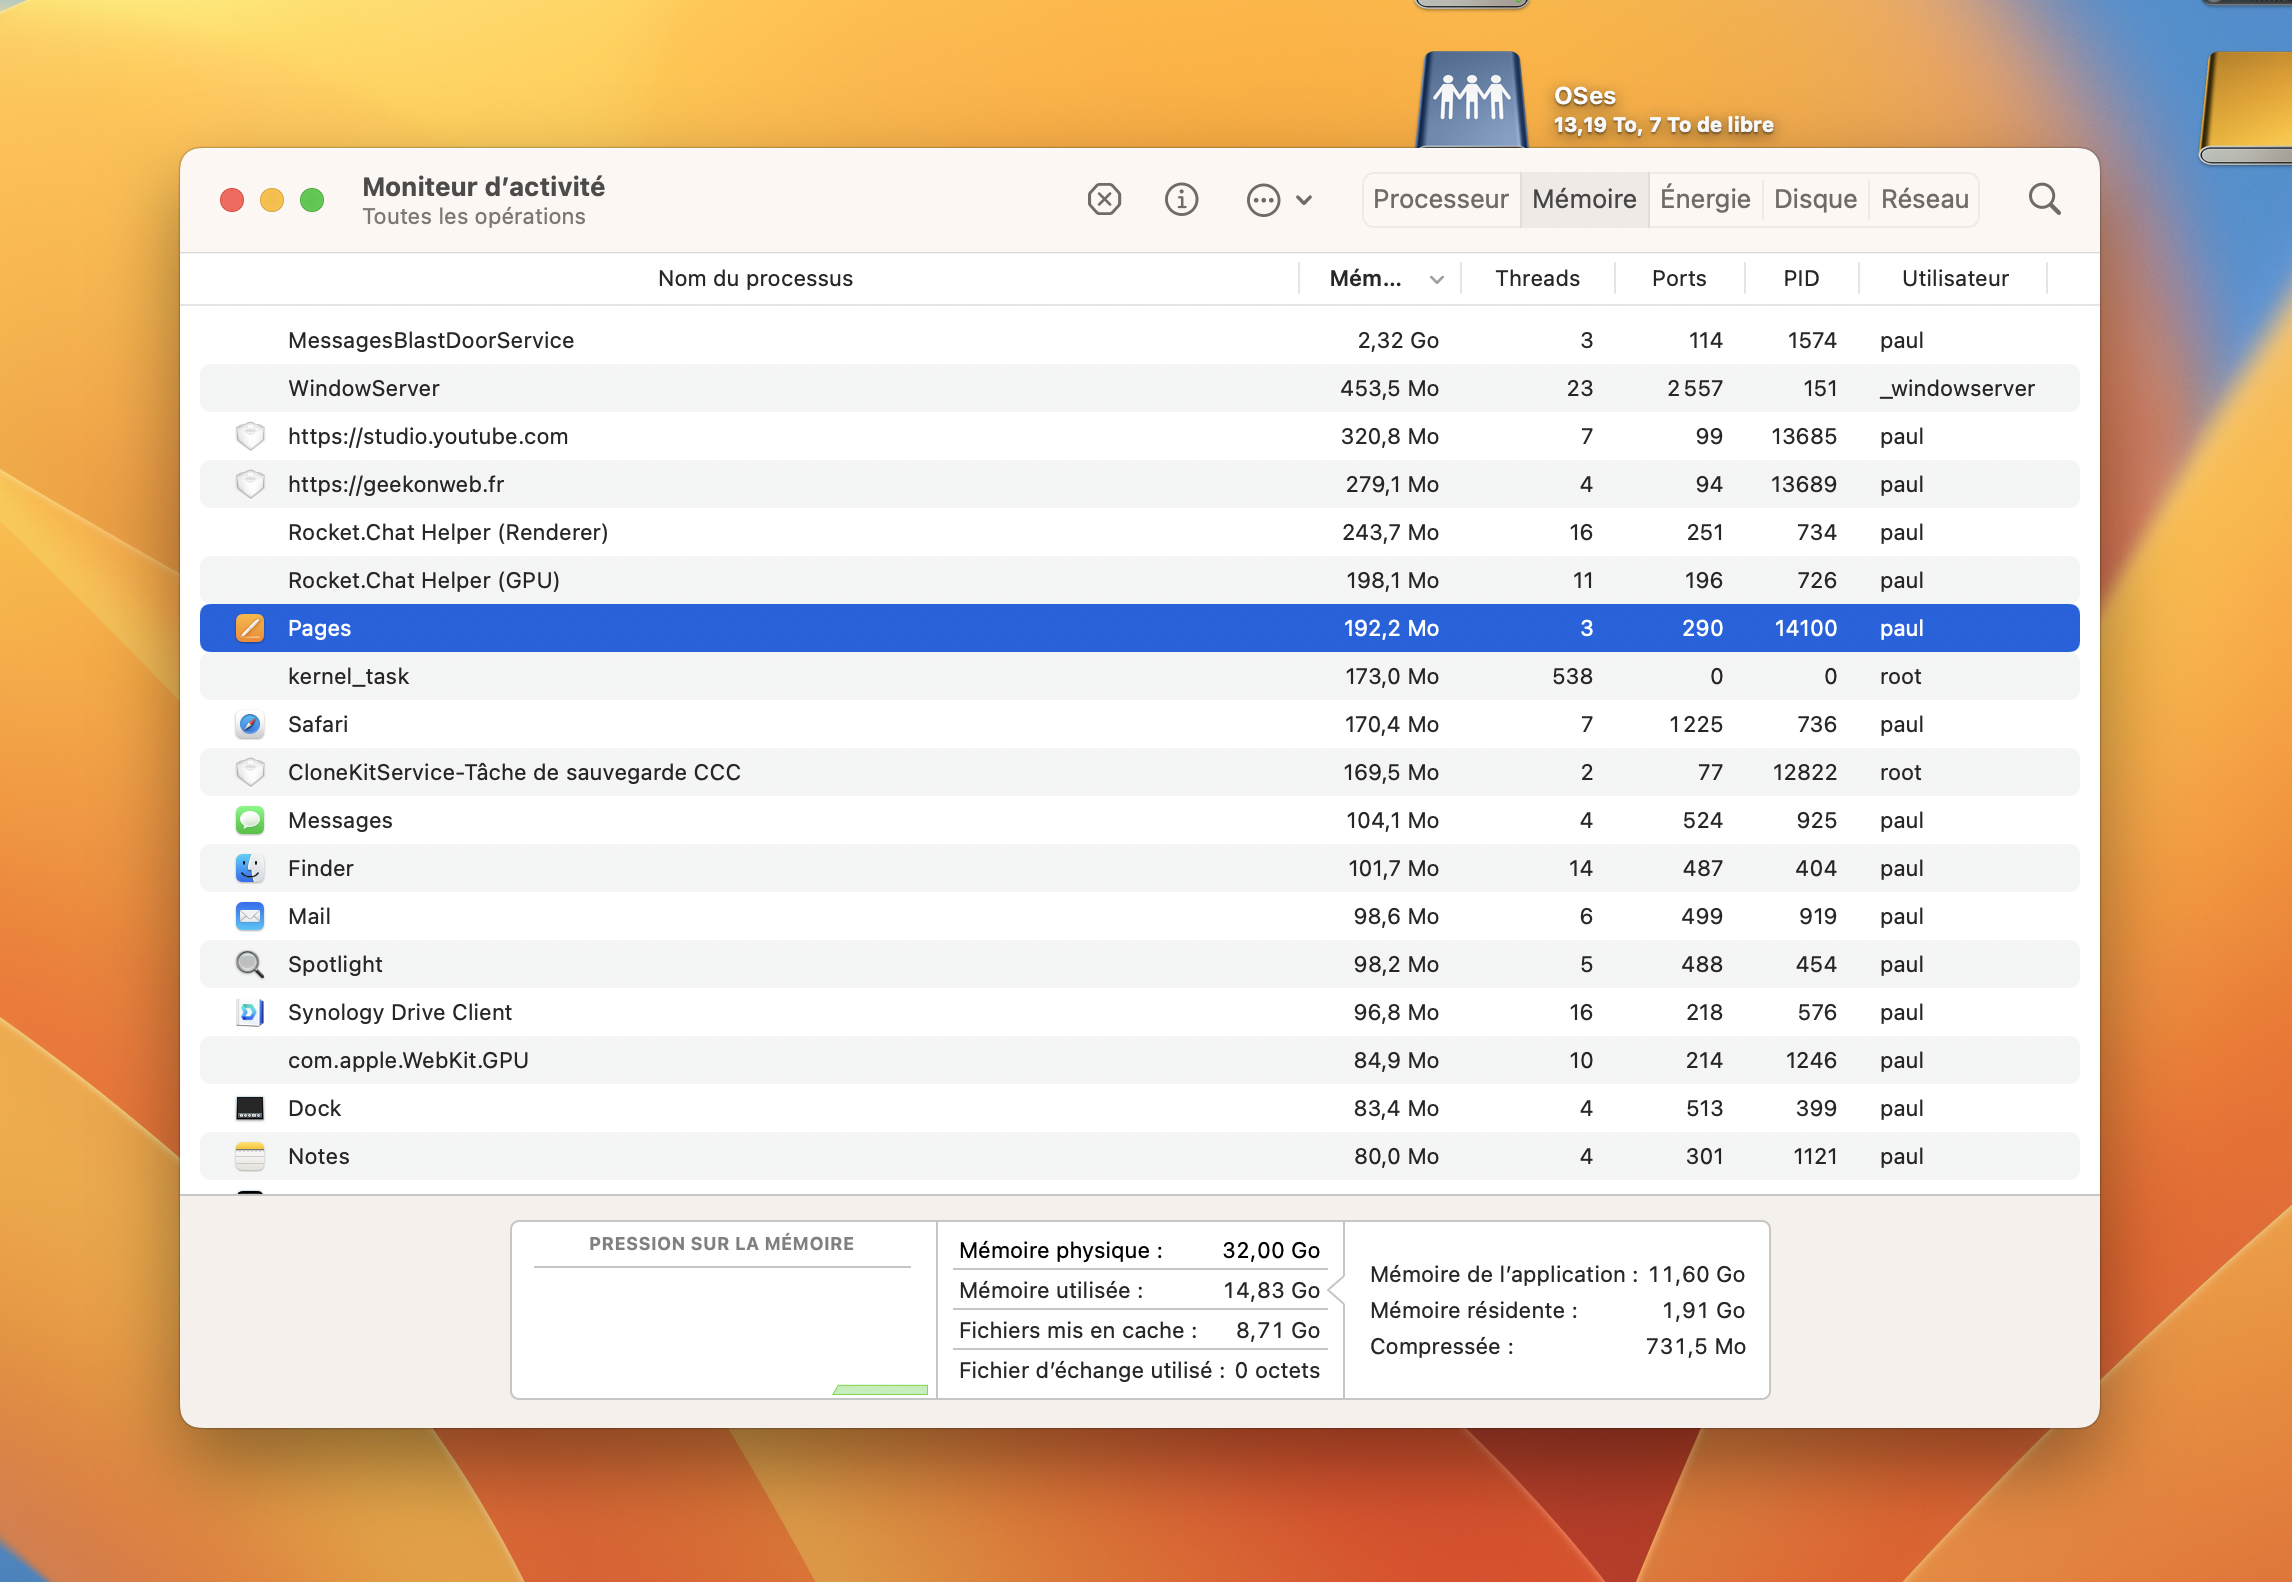Click the Moniteur d'activité window title

[483, 186]
